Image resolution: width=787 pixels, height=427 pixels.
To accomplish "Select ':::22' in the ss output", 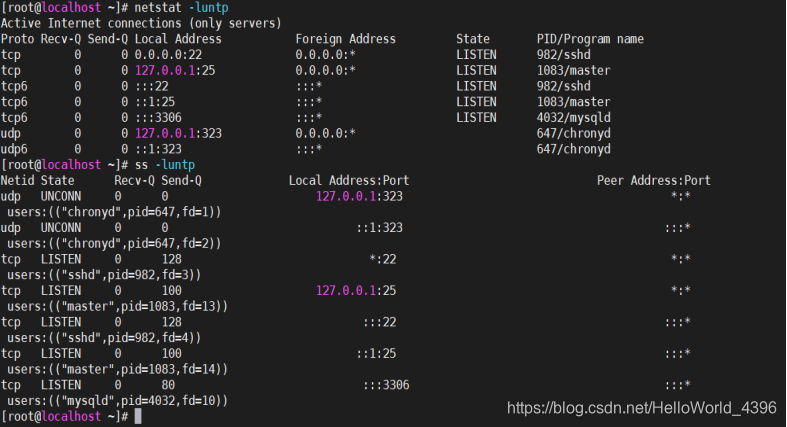I will click(379, 322).
